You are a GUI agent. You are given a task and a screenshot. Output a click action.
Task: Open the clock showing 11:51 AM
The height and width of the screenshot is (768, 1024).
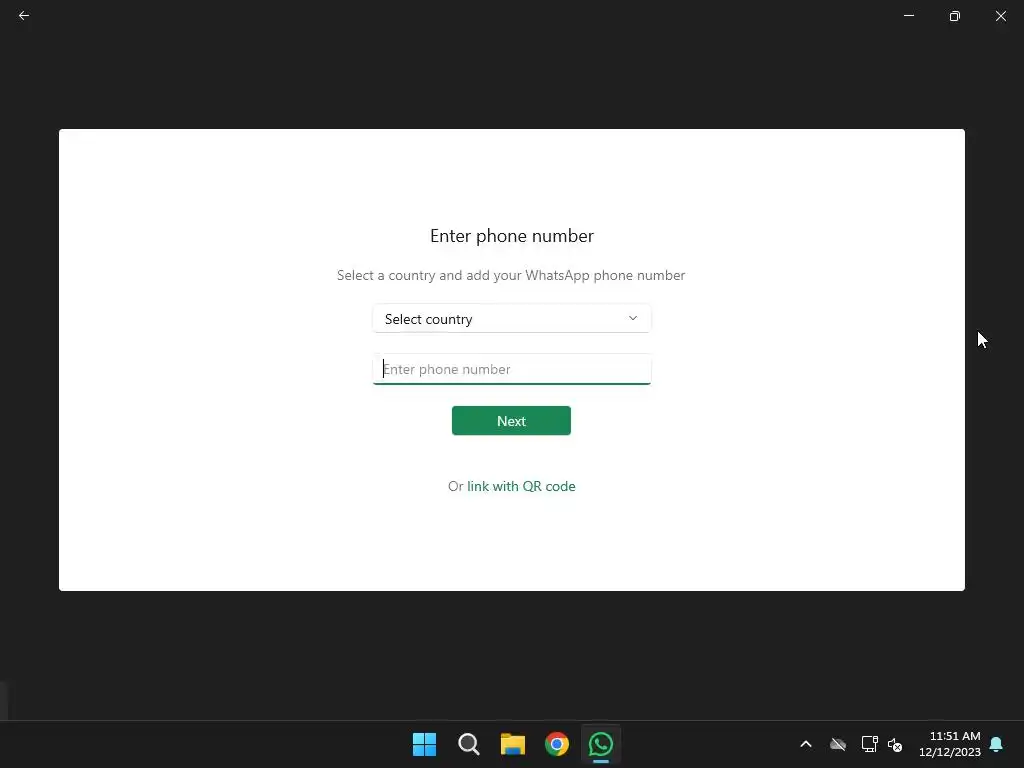(x=950, y=744)
